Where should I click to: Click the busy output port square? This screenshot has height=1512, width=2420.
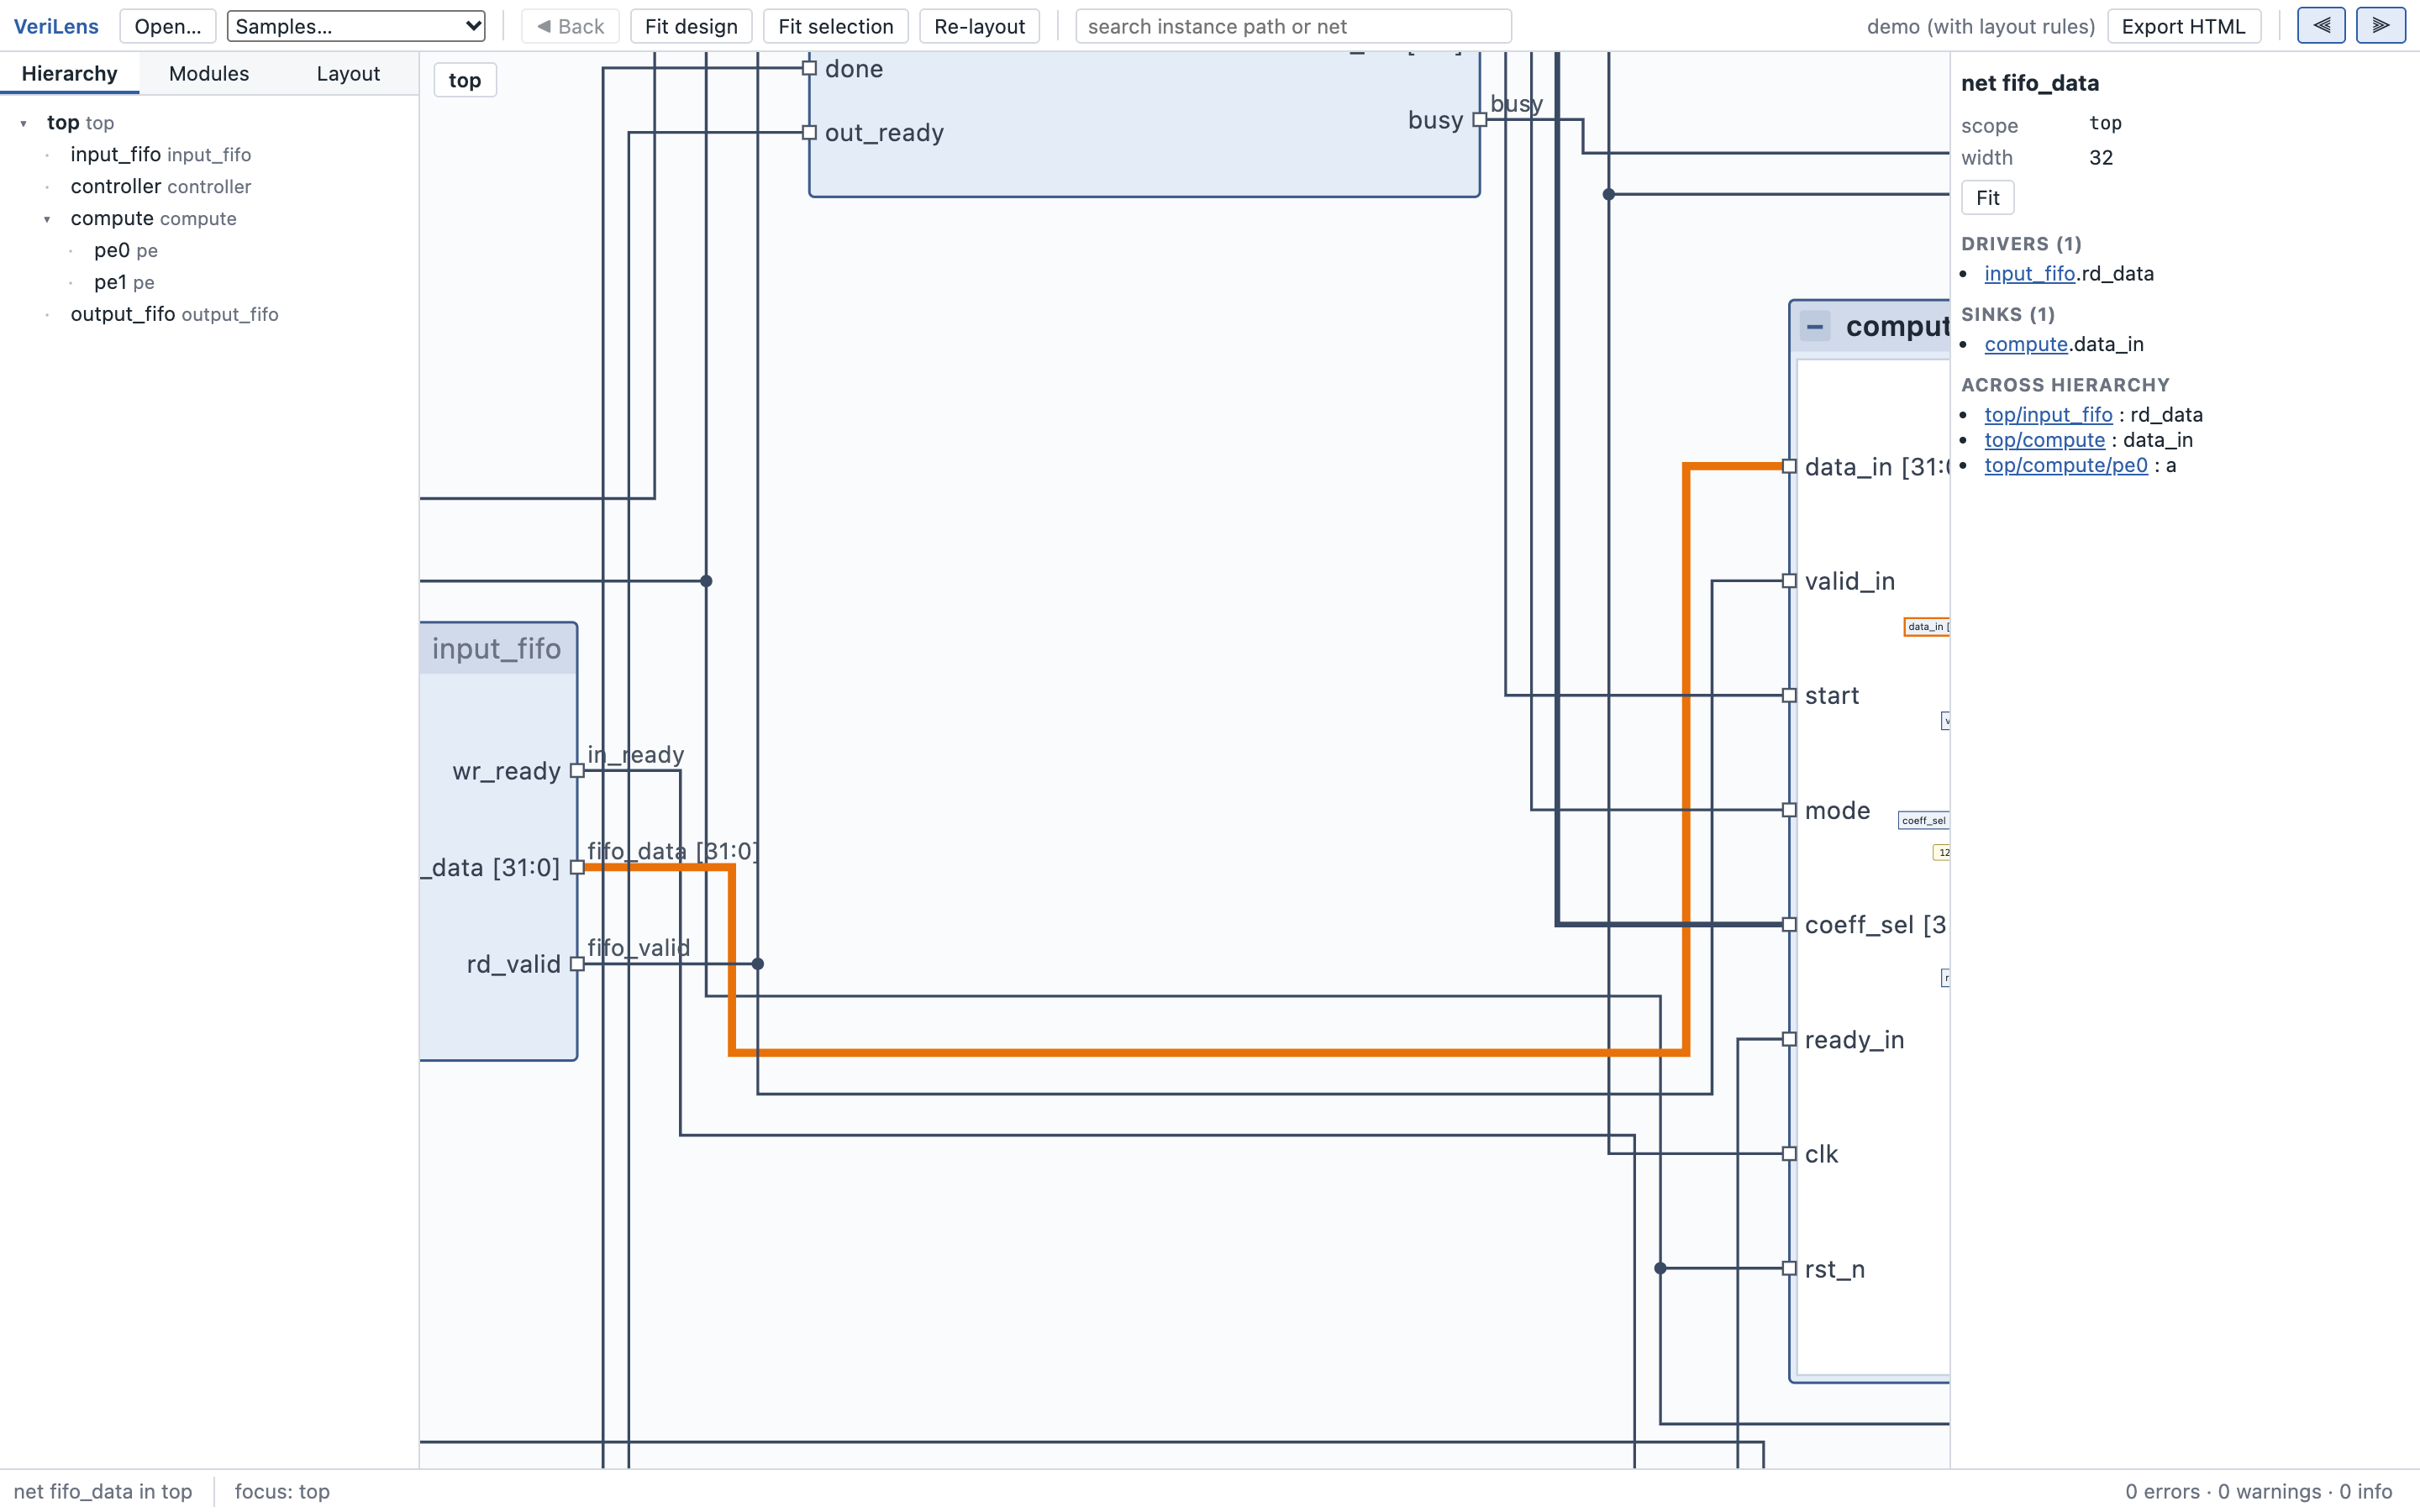pos(1480,120)
